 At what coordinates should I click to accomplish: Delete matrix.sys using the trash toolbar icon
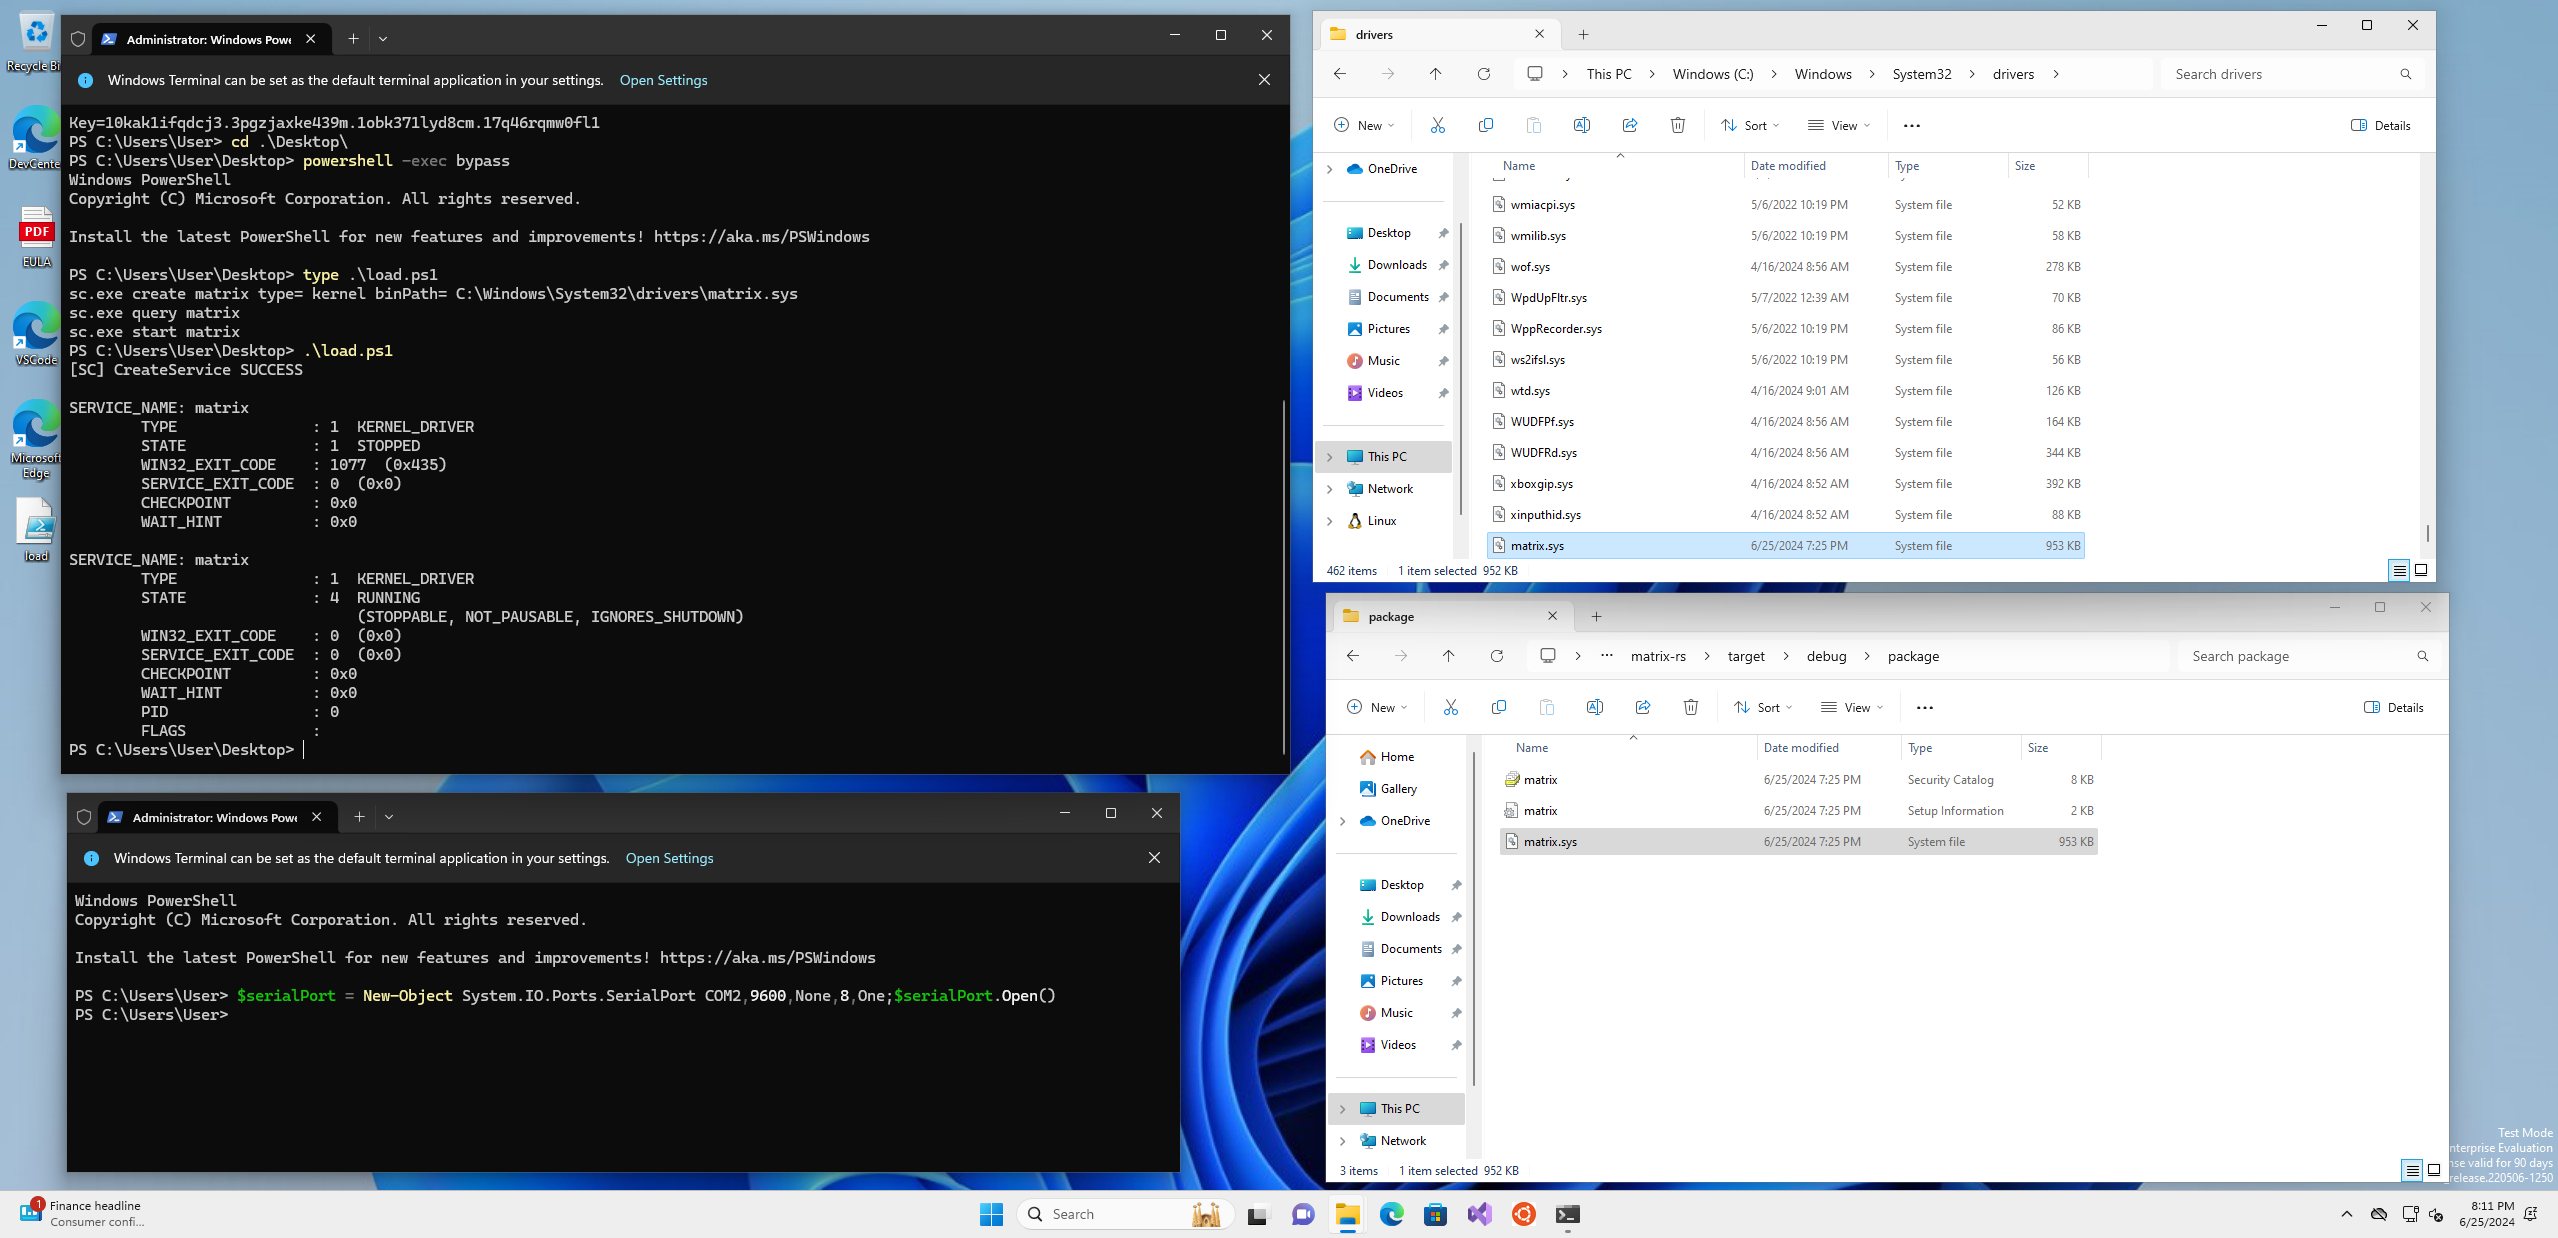click(x=1677, y=125)
